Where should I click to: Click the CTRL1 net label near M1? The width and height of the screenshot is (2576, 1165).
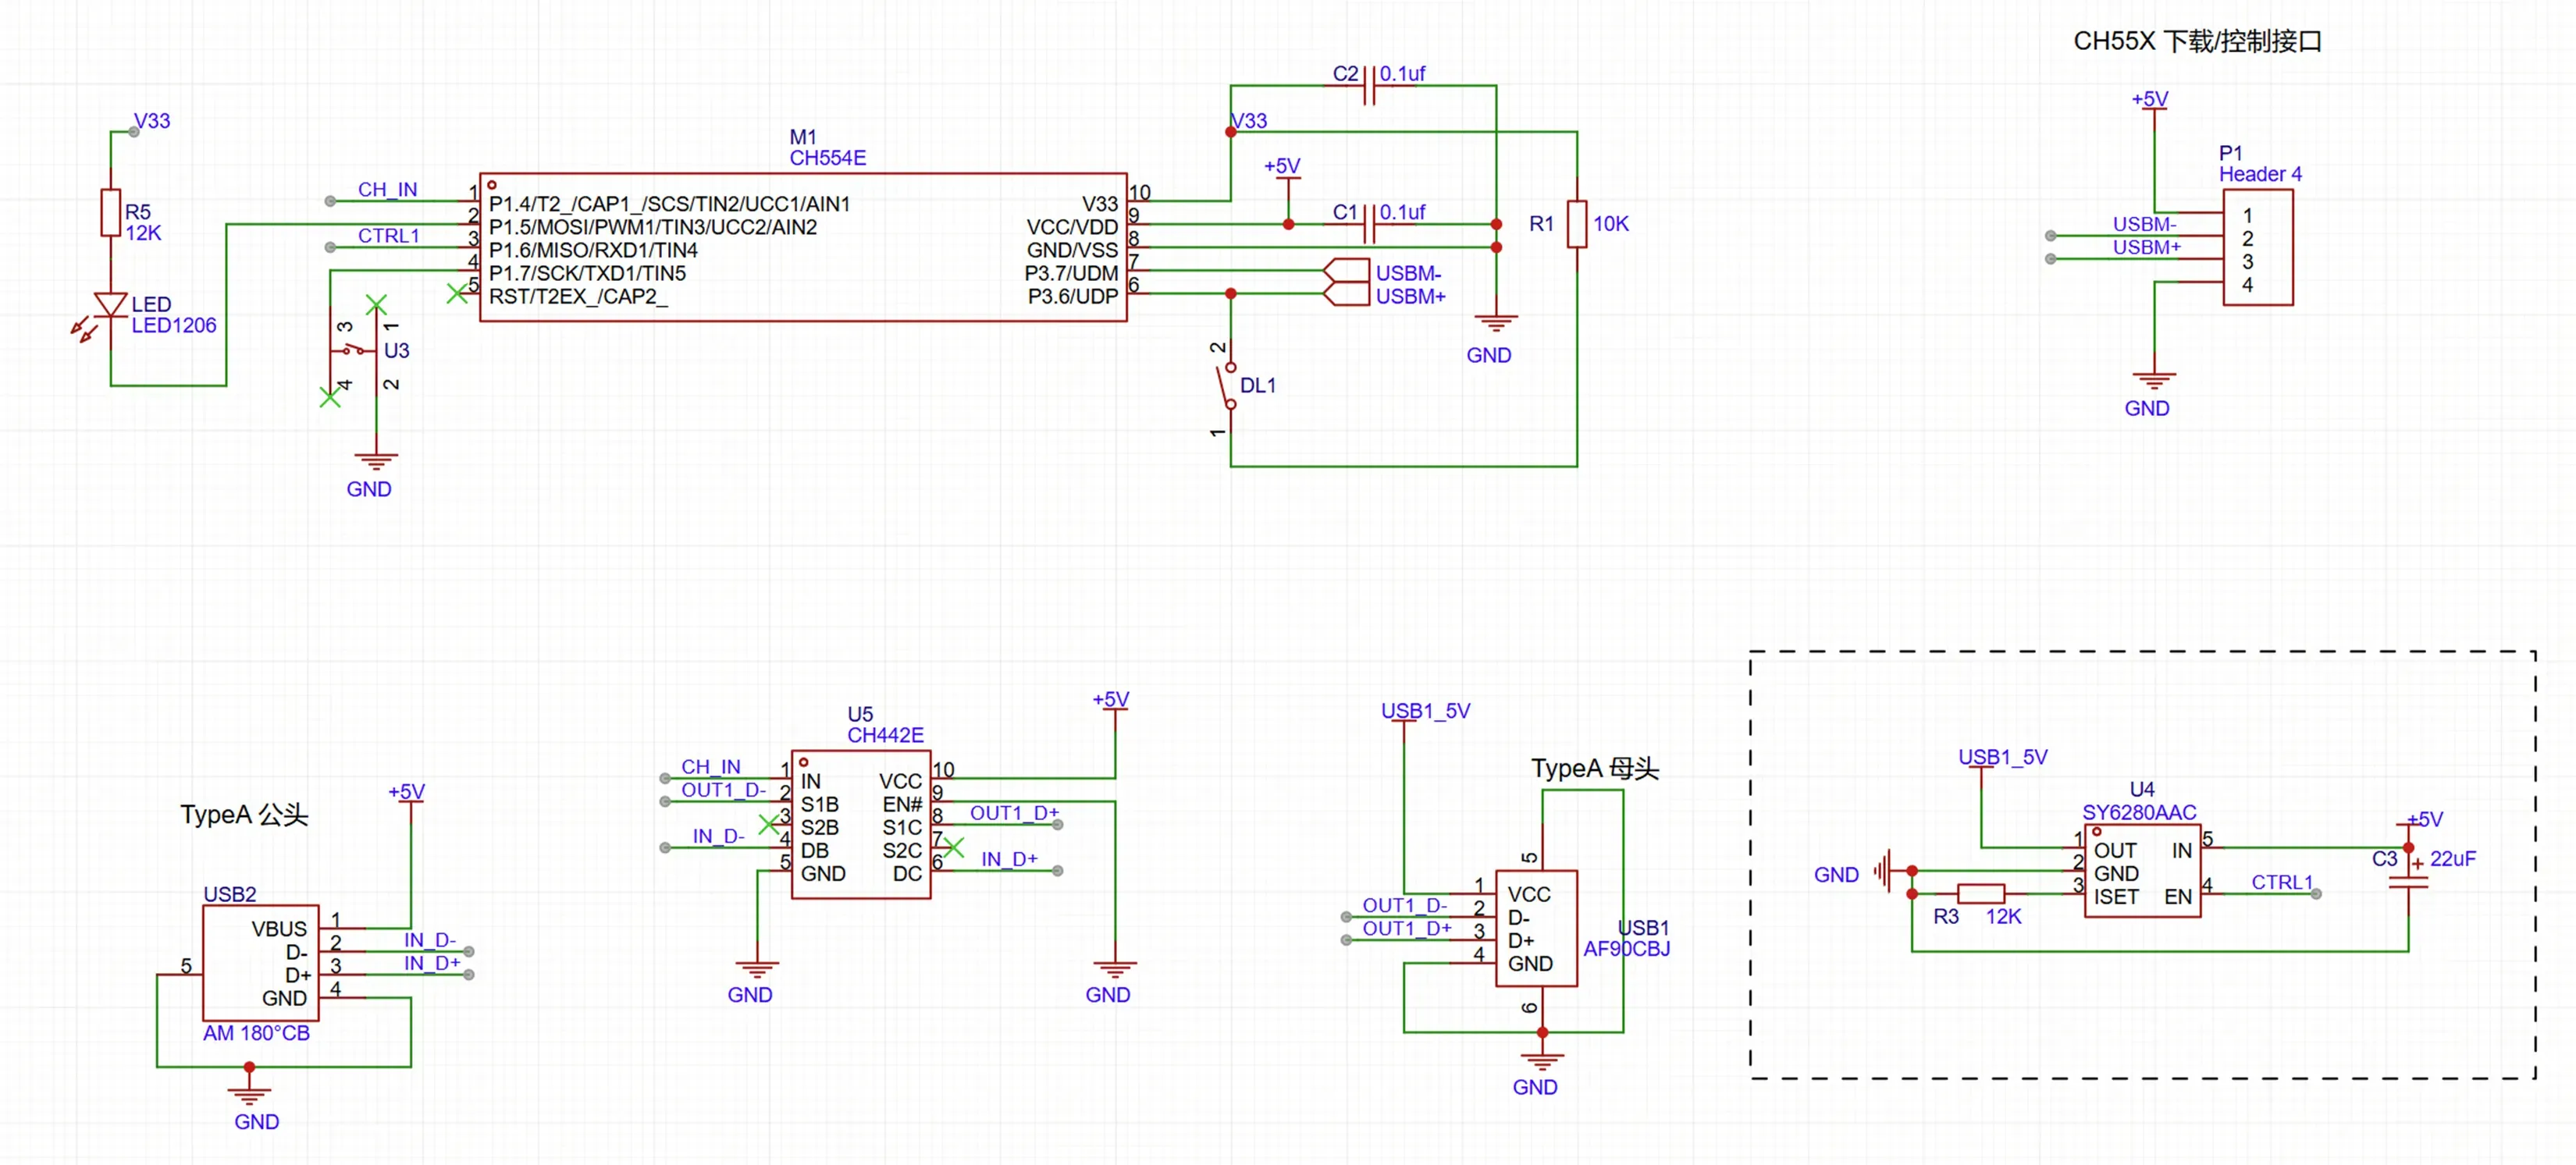coord(388,236)
